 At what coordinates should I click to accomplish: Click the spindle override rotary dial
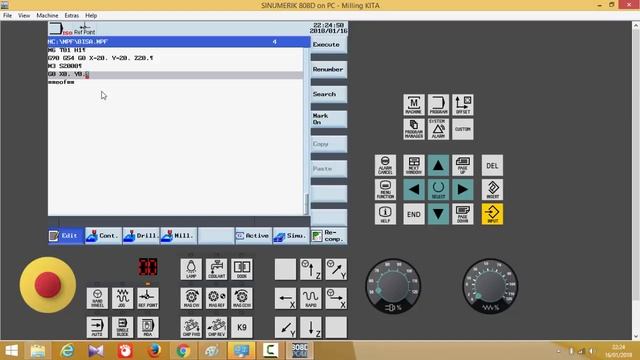(393, 285)
